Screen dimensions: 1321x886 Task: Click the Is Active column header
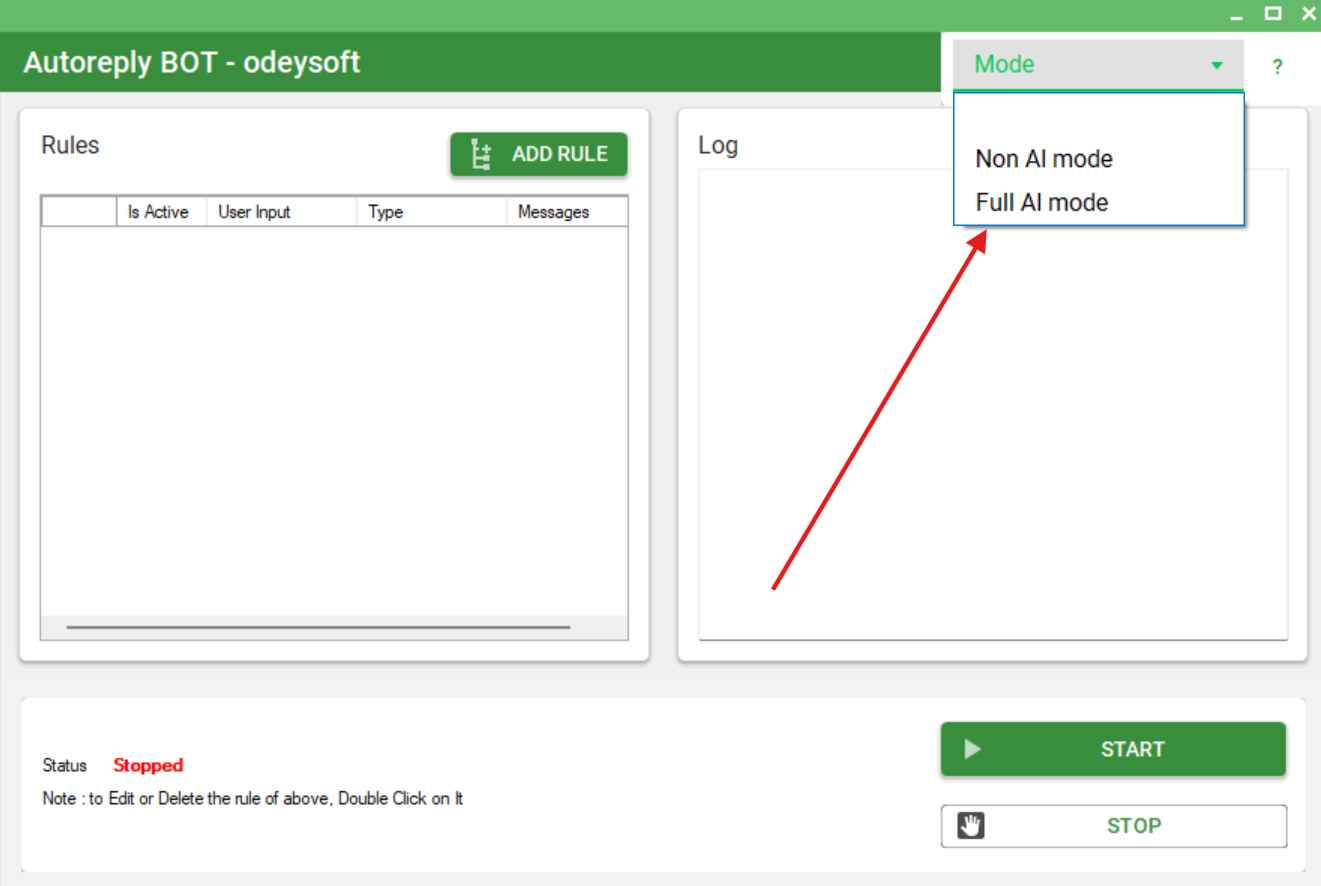[x=161, y=212]
